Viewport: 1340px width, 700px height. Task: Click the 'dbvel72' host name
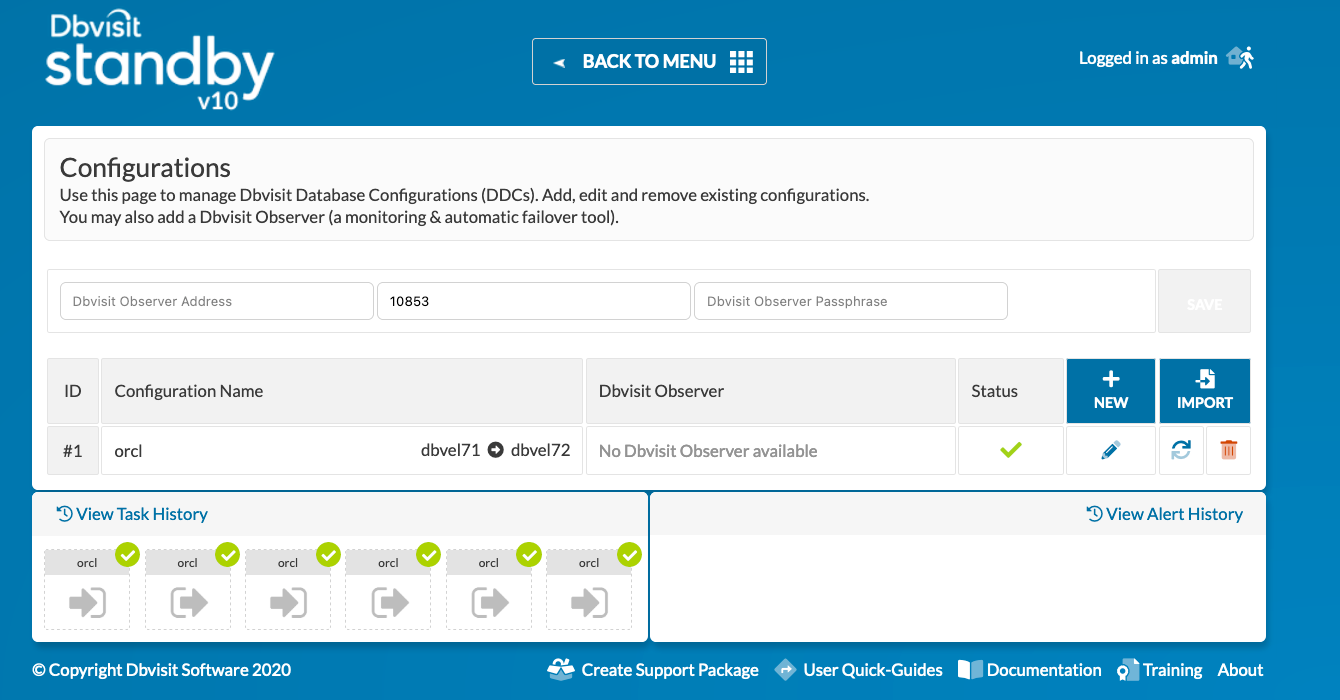[x=540, y=450]
